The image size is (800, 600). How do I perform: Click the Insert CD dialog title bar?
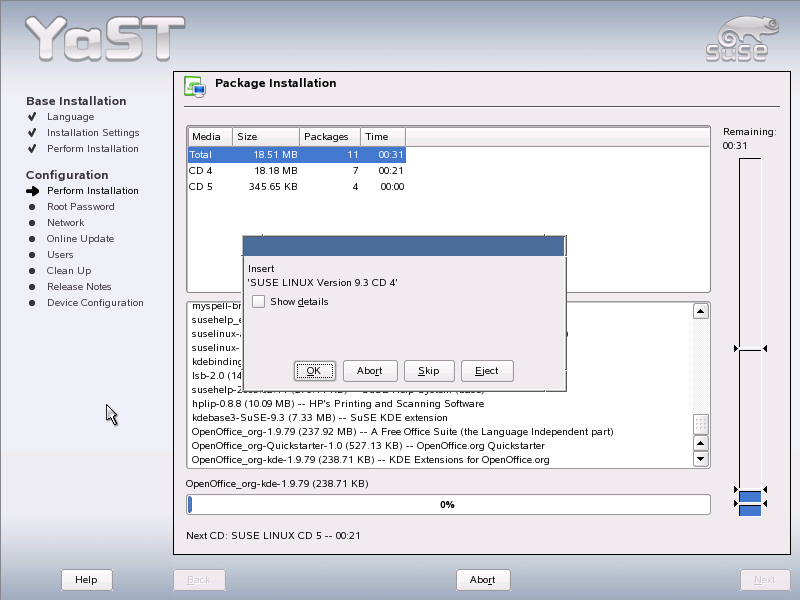point(404,246)
